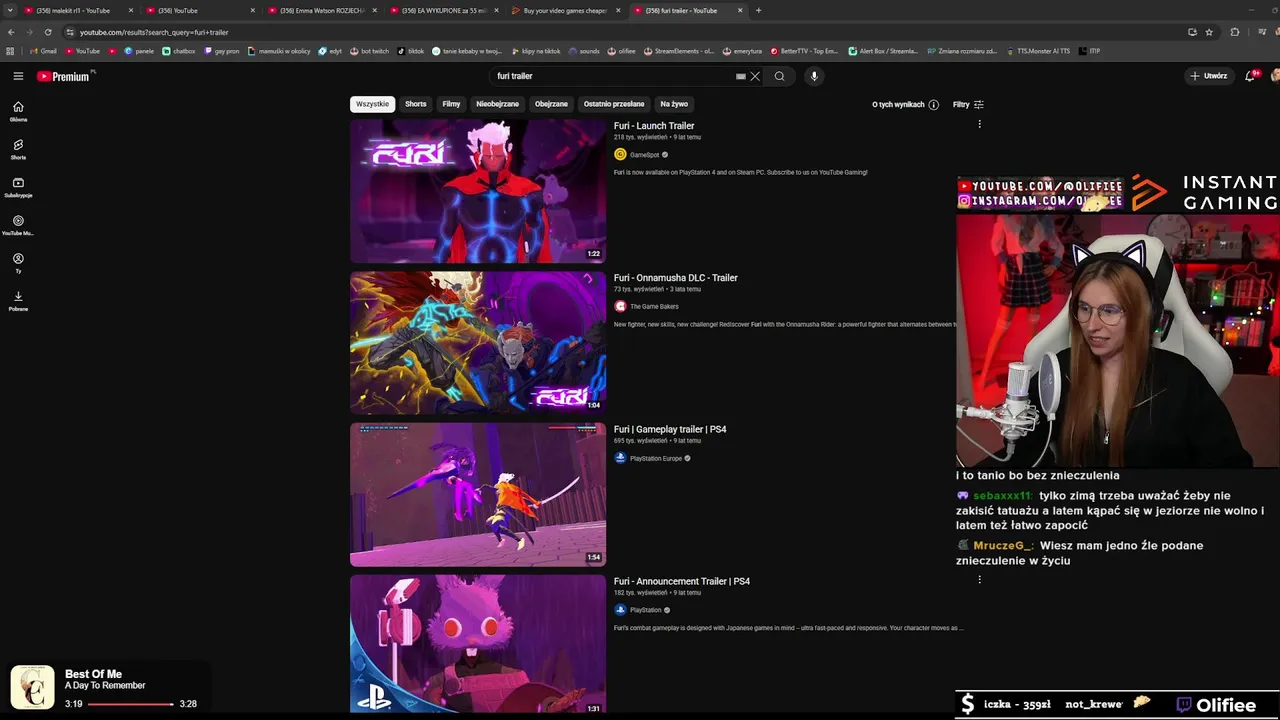Open Furi - Announcement Trailer | PS4 title
This screenshot has height=720, width=1280.
pyautogui.click(x=682, y=581)
